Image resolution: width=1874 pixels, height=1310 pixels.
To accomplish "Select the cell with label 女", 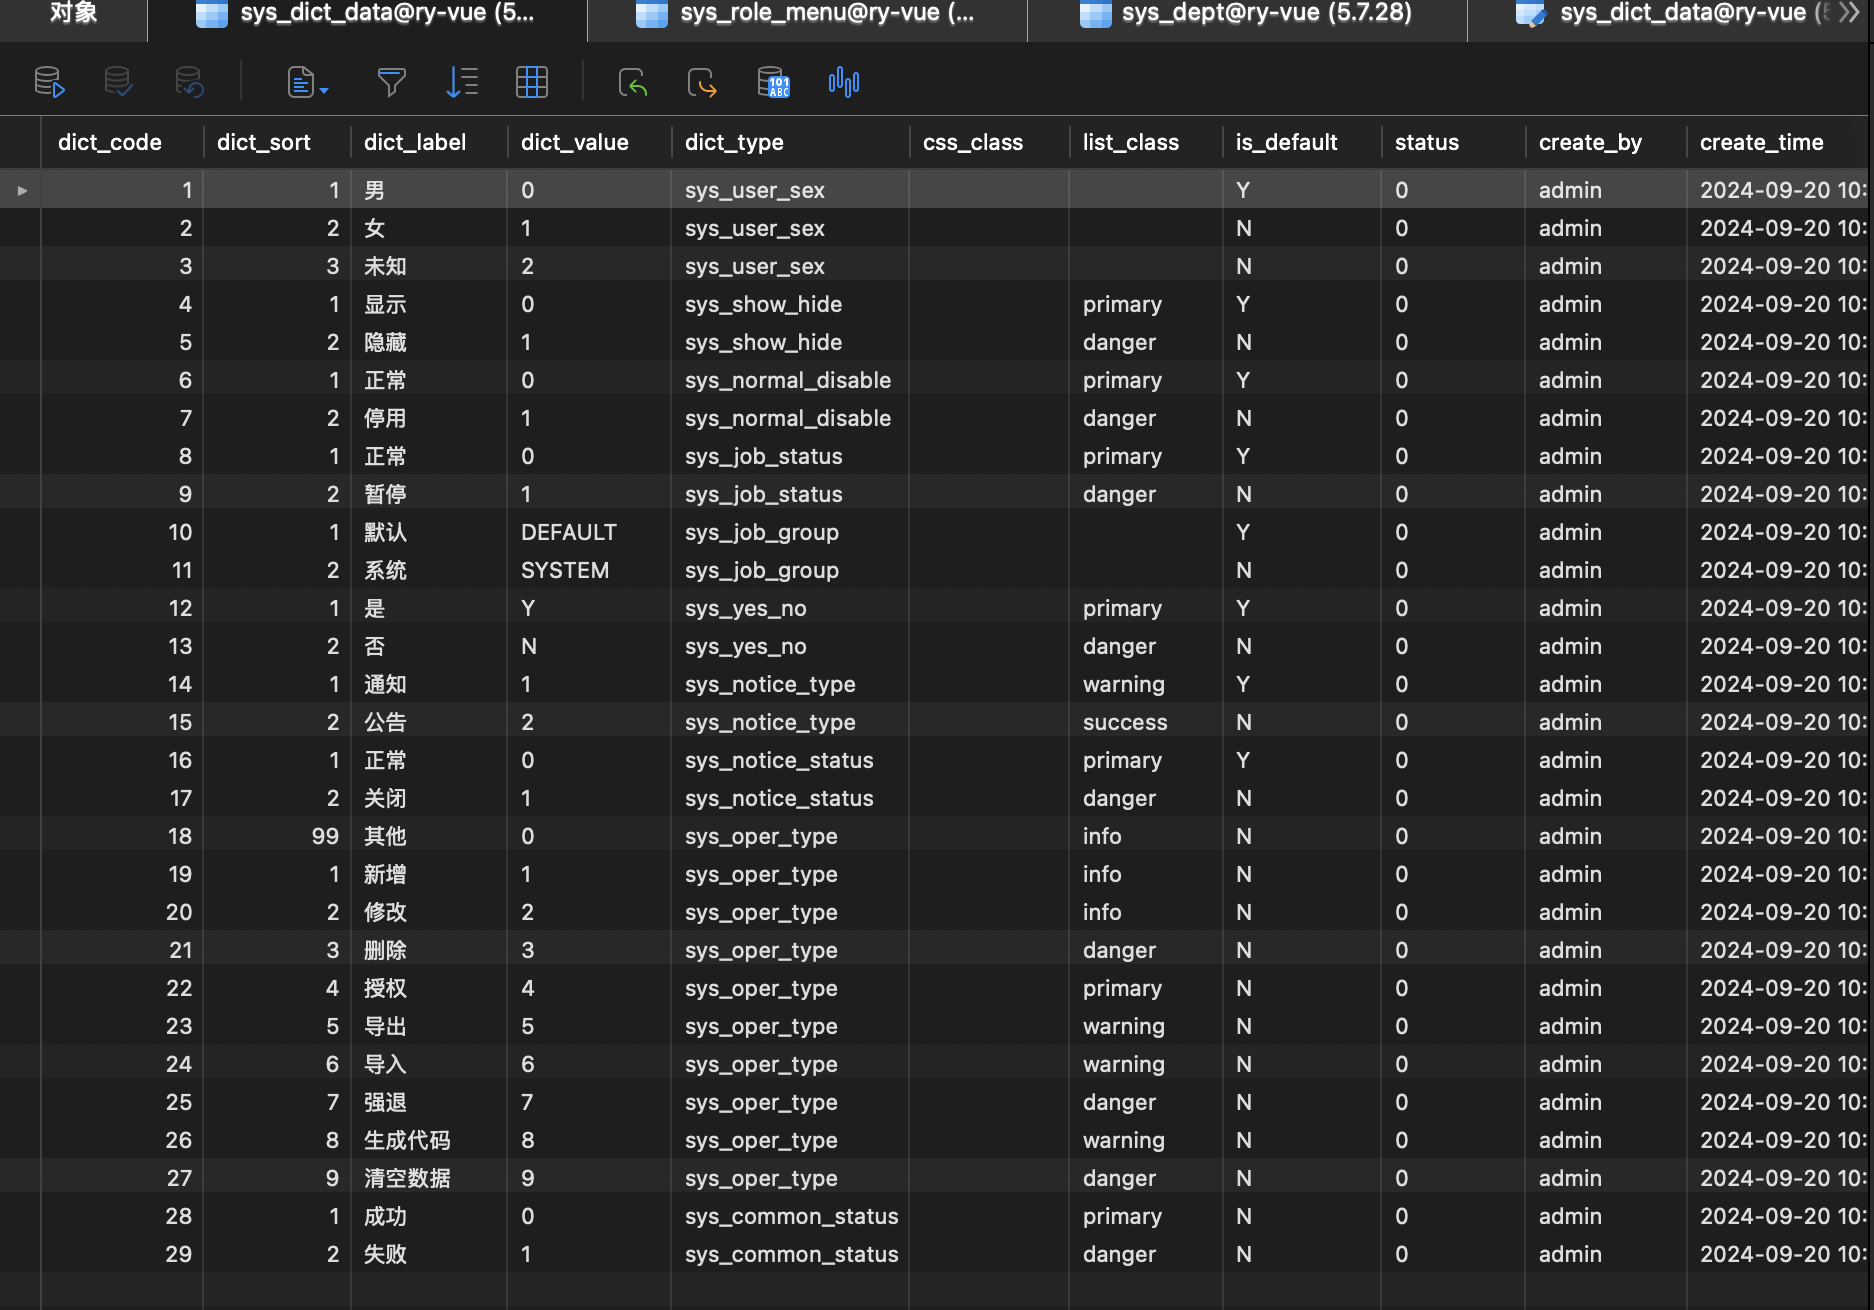I will point(429,228).
